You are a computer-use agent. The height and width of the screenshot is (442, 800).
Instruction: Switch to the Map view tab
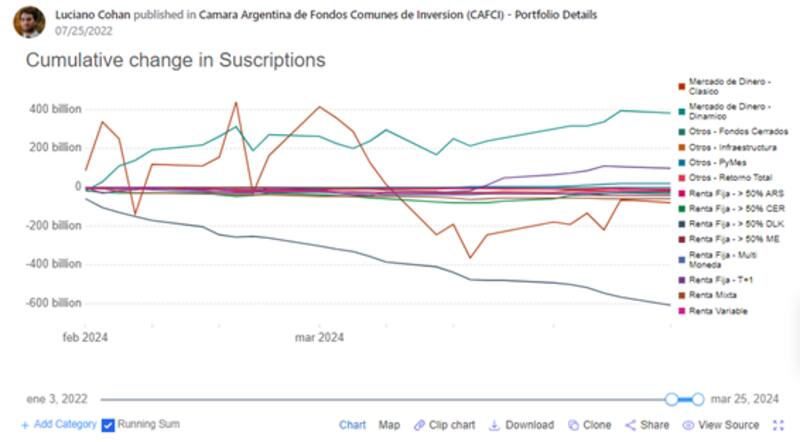pyautogui.click(x=389, y=425)
